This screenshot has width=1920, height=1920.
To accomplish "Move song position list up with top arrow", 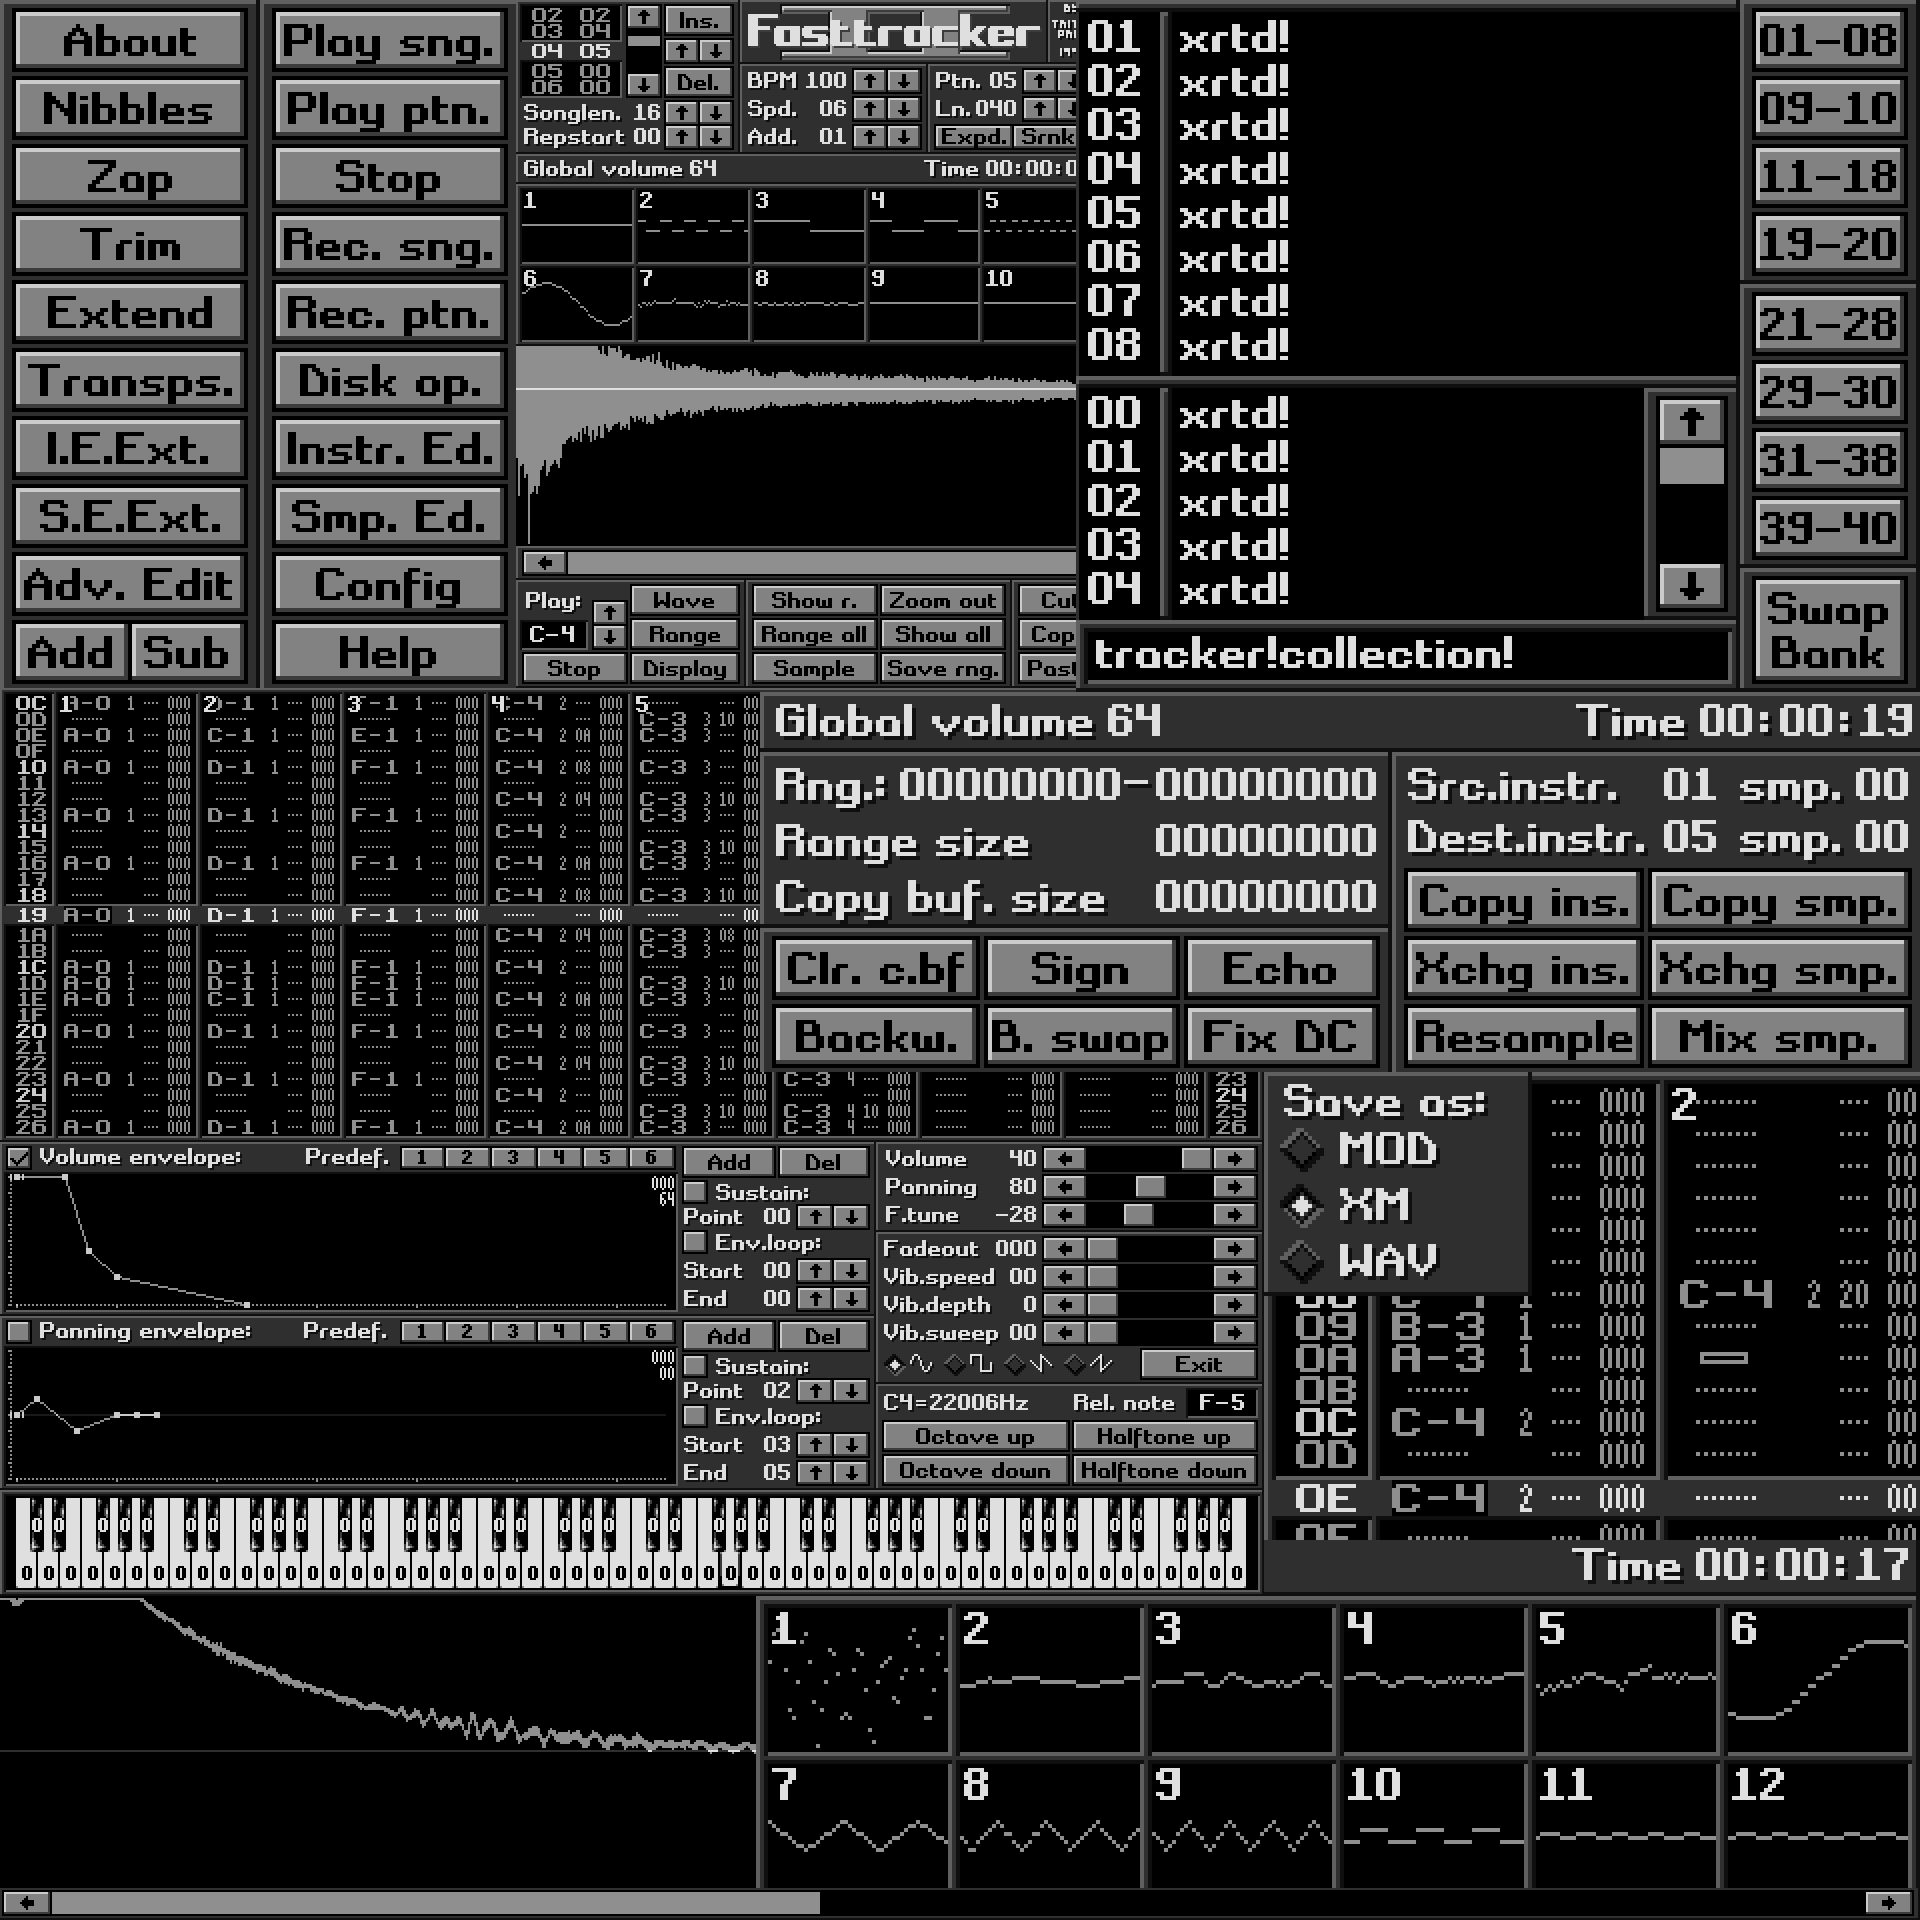I will (643, 18).
